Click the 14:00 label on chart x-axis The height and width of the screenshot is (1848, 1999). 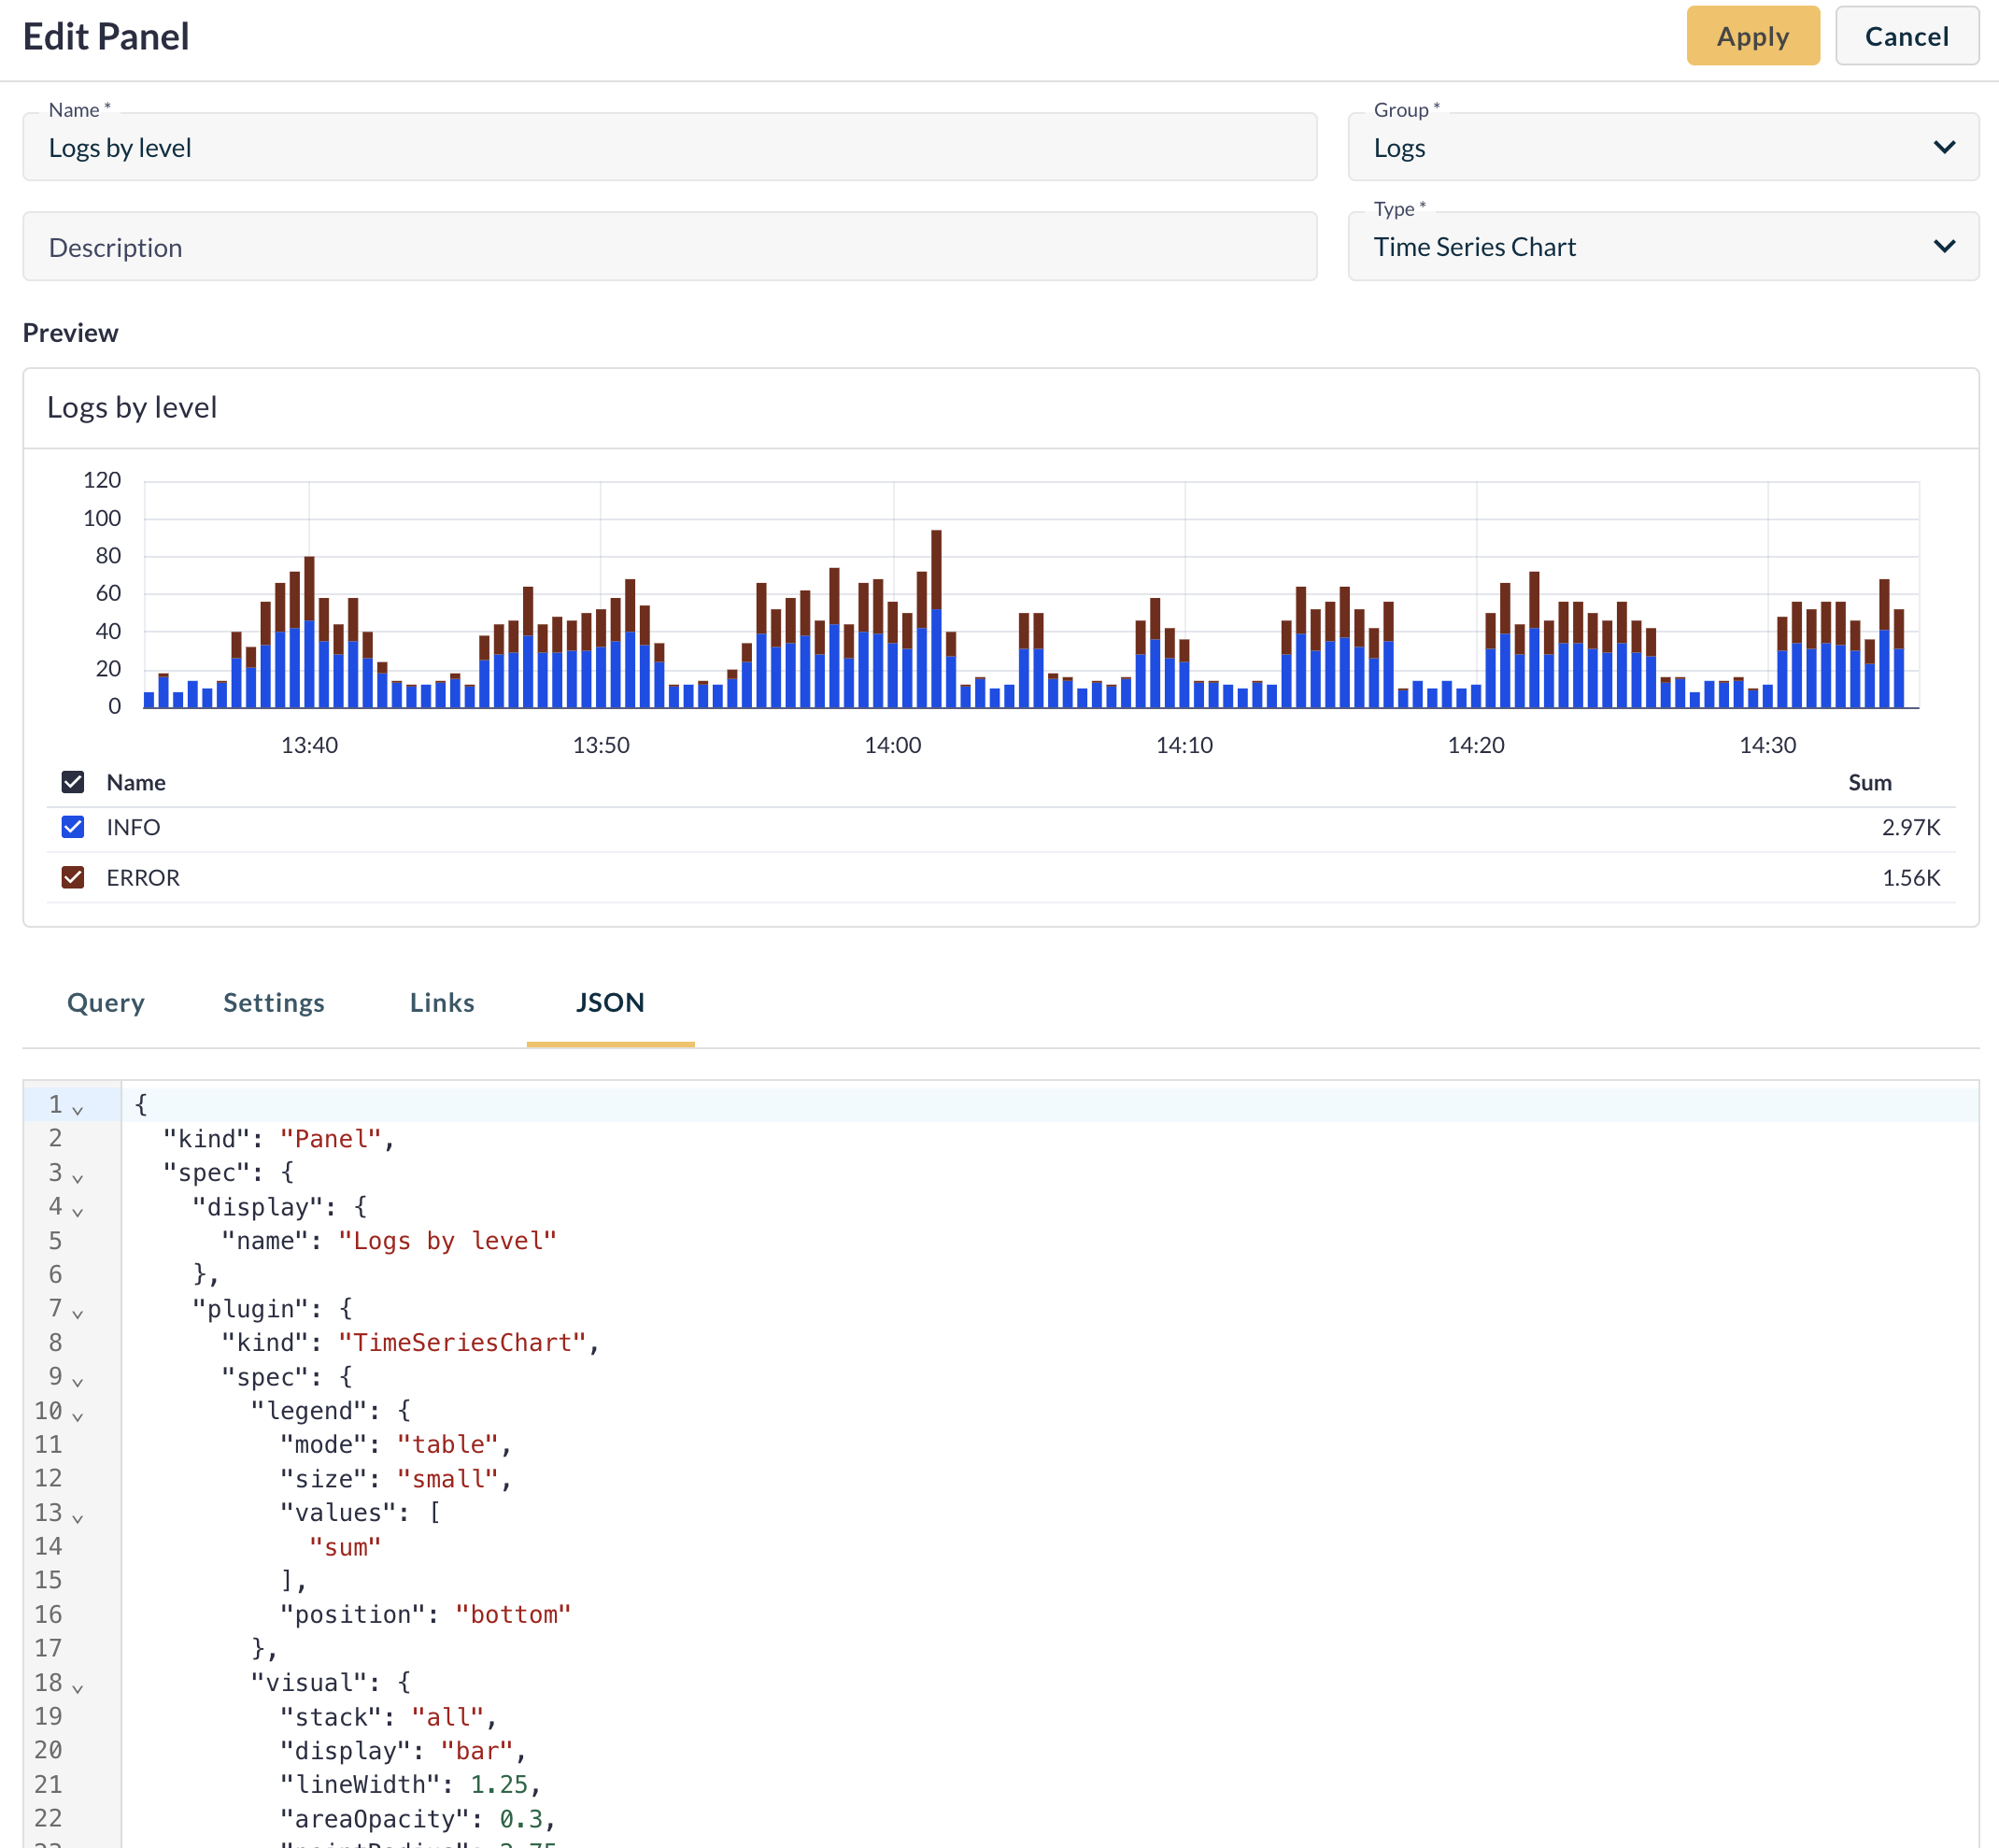tap(892, 745)
